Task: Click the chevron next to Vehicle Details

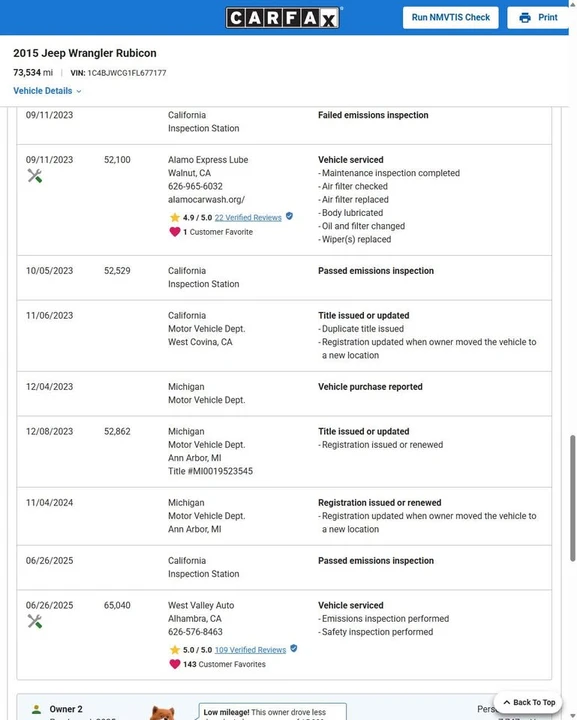Action: click(x=79, y=91)
